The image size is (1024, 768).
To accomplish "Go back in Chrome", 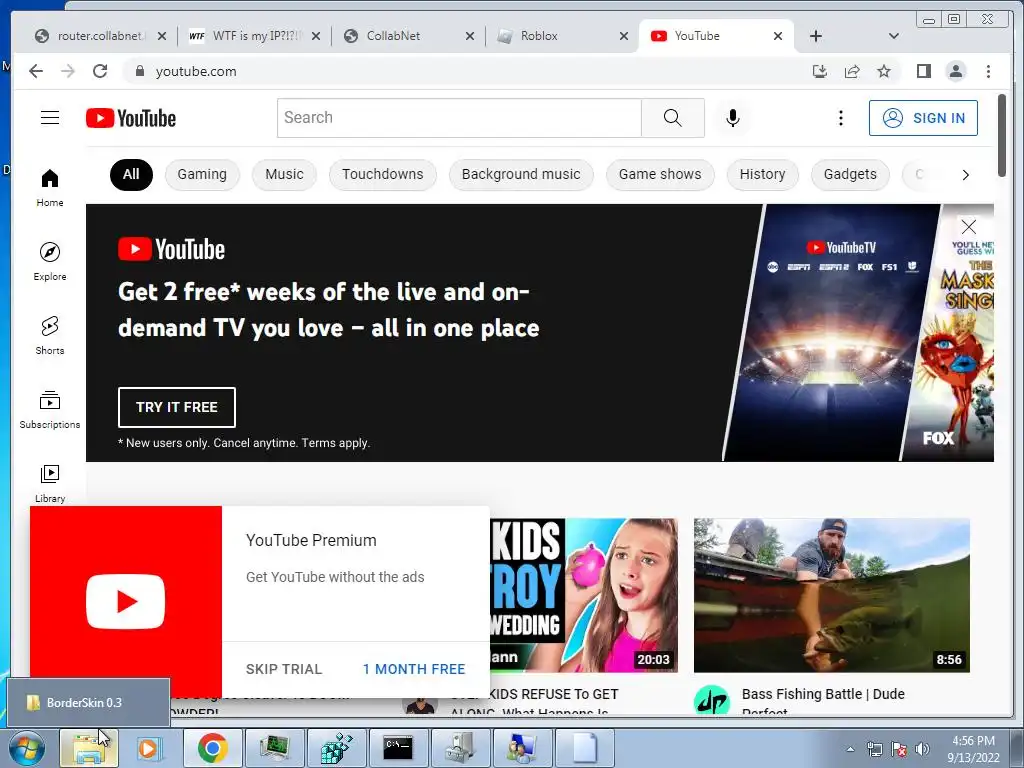I will 36,71.
